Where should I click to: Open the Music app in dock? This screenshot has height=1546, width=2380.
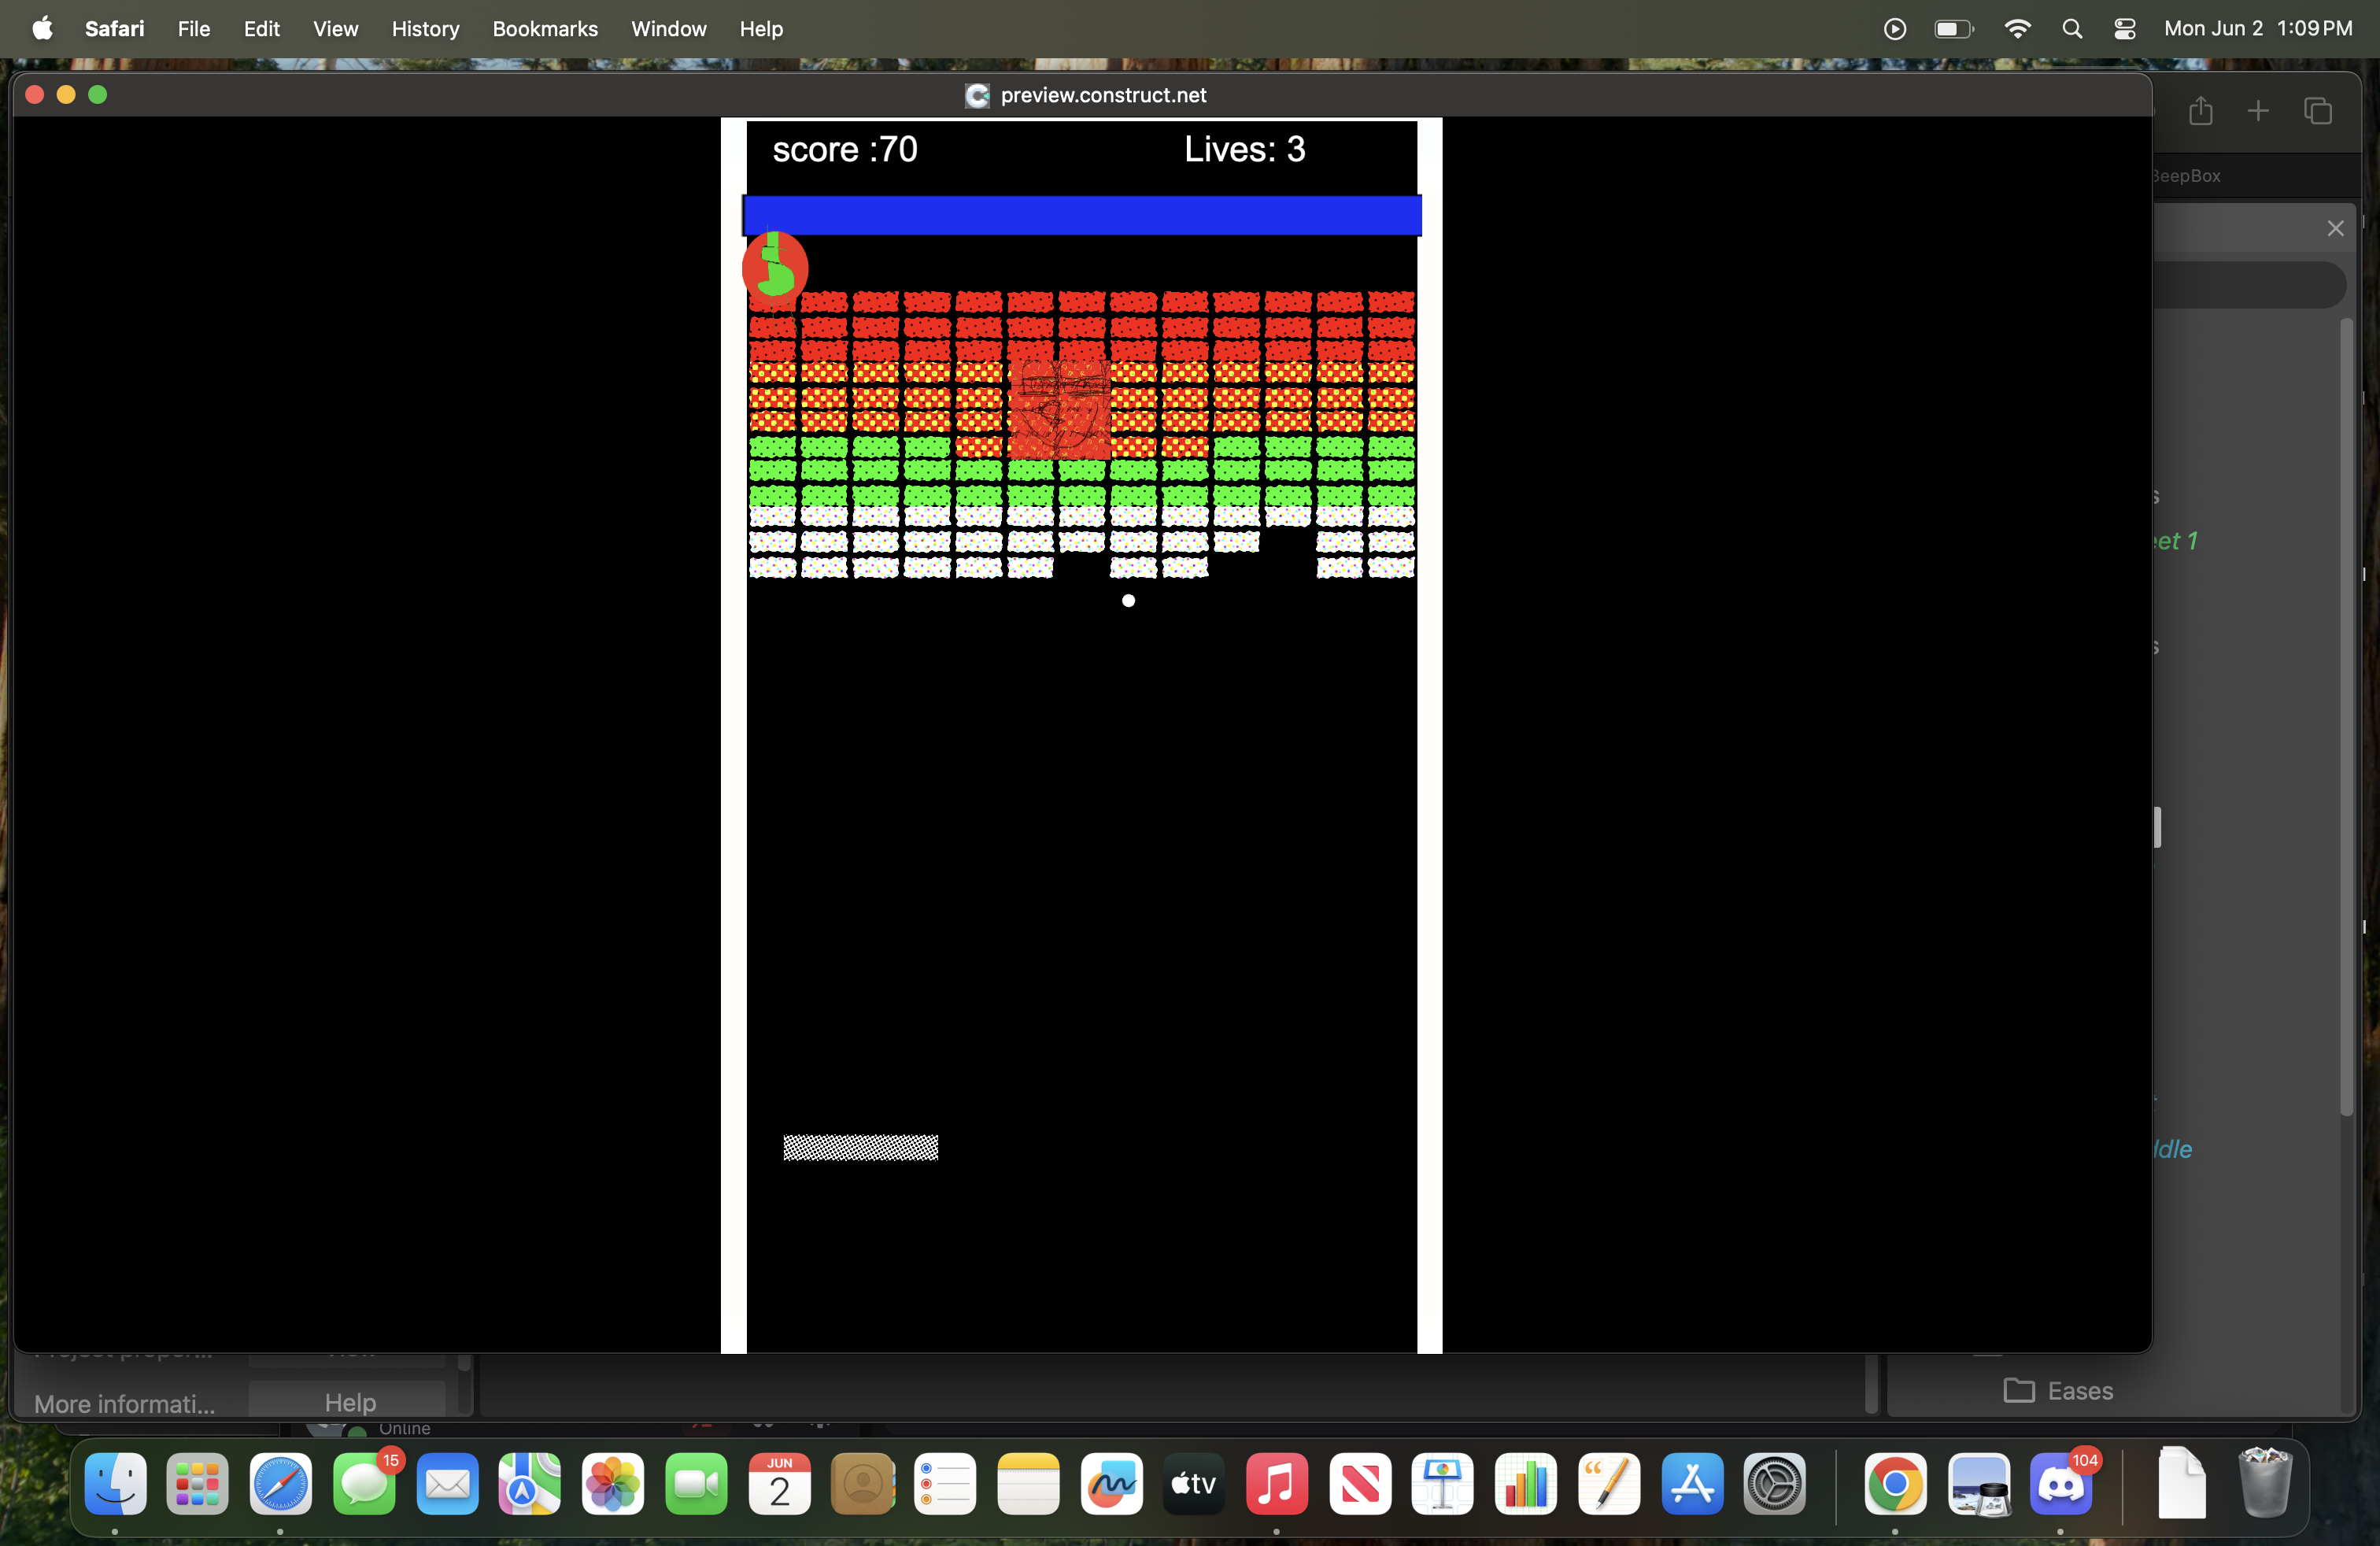pos(1276,1484)
